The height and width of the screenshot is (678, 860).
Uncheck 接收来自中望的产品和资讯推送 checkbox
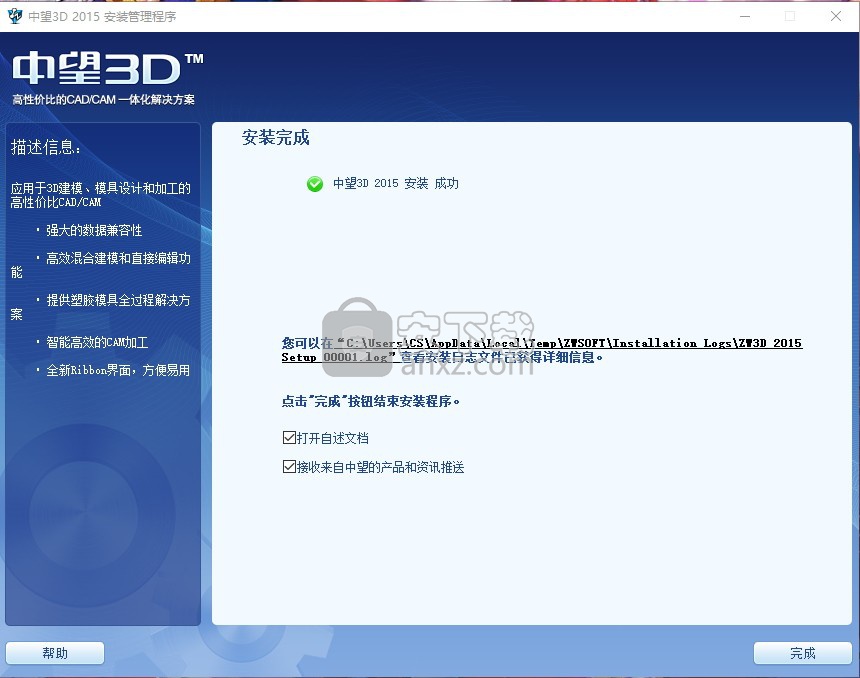point(289,467)
